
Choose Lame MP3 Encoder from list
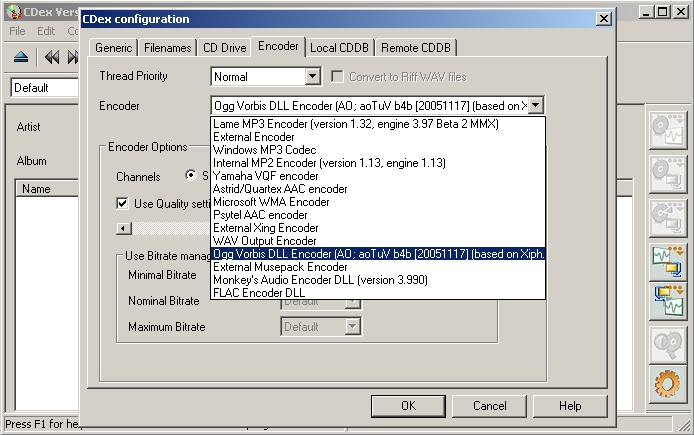[378, 124]
